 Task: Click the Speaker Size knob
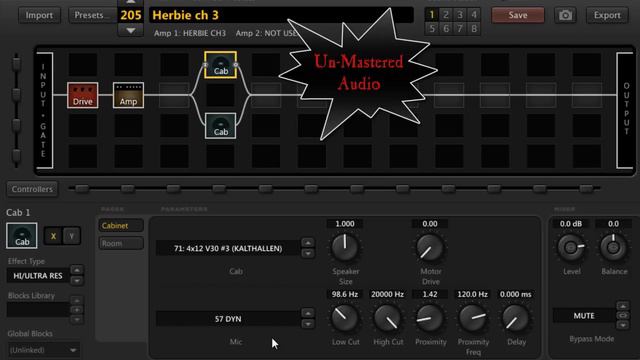pyautogui.click(x=345, y=247)
